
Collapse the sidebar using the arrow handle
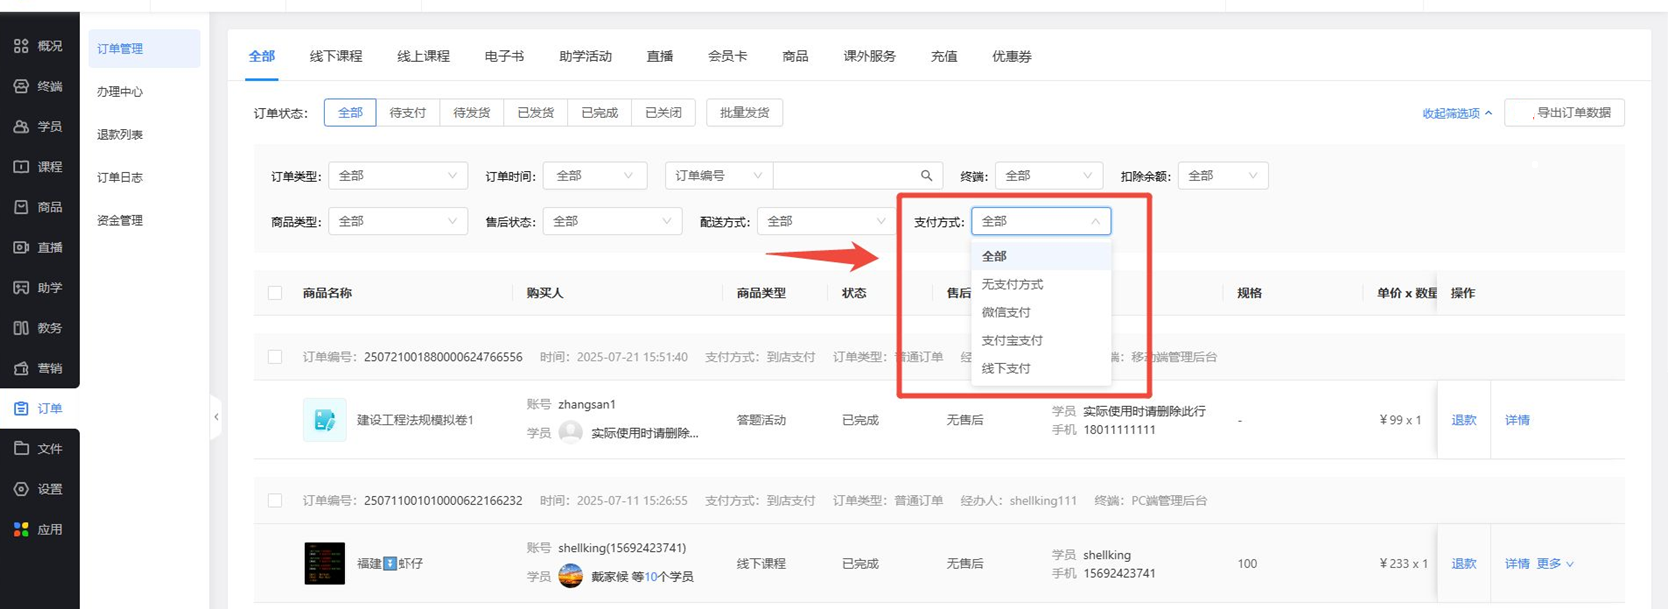pyautogui.click(x=216, y=417)
